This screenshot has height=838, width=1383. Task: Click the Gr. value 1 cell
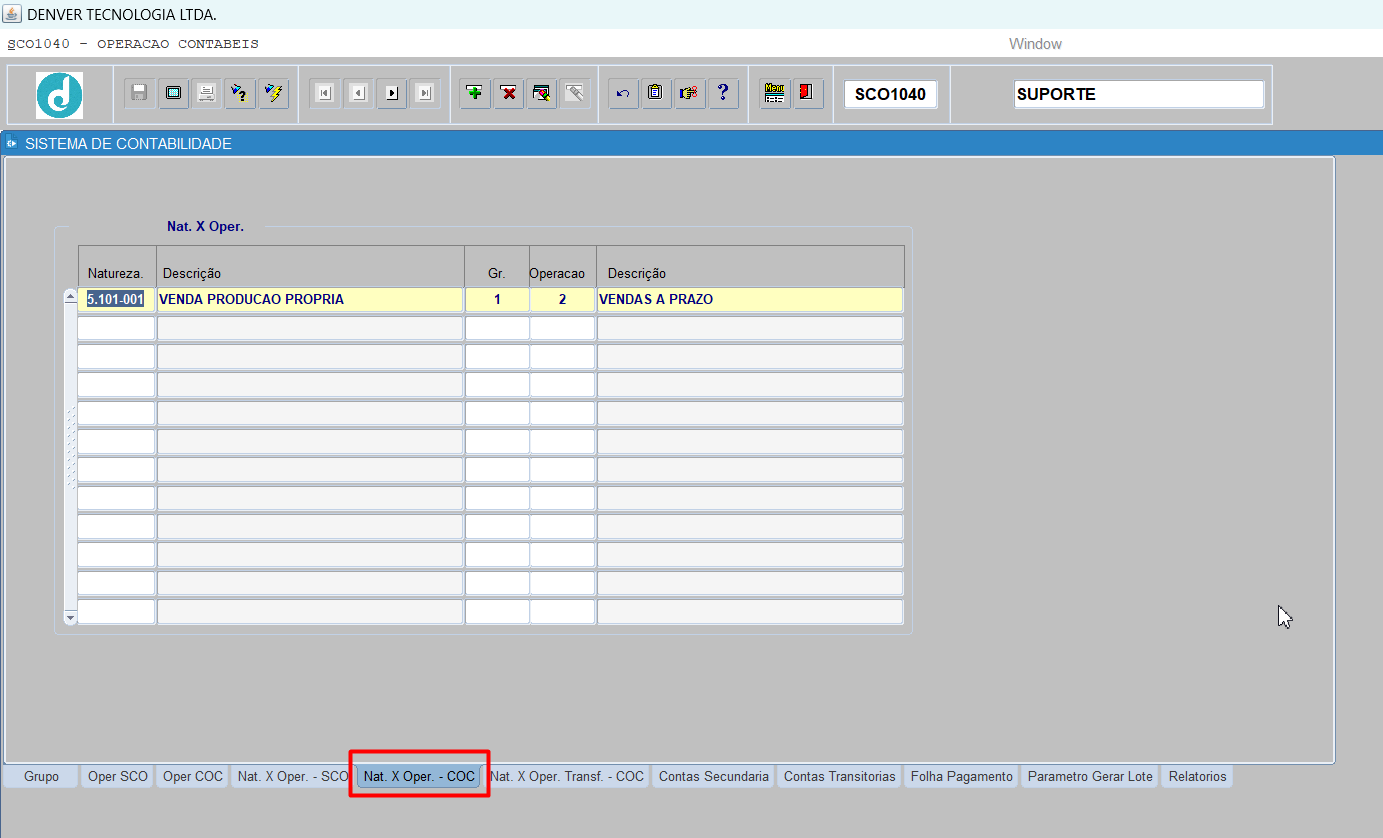pyautogui.click(x=497, y=300)
